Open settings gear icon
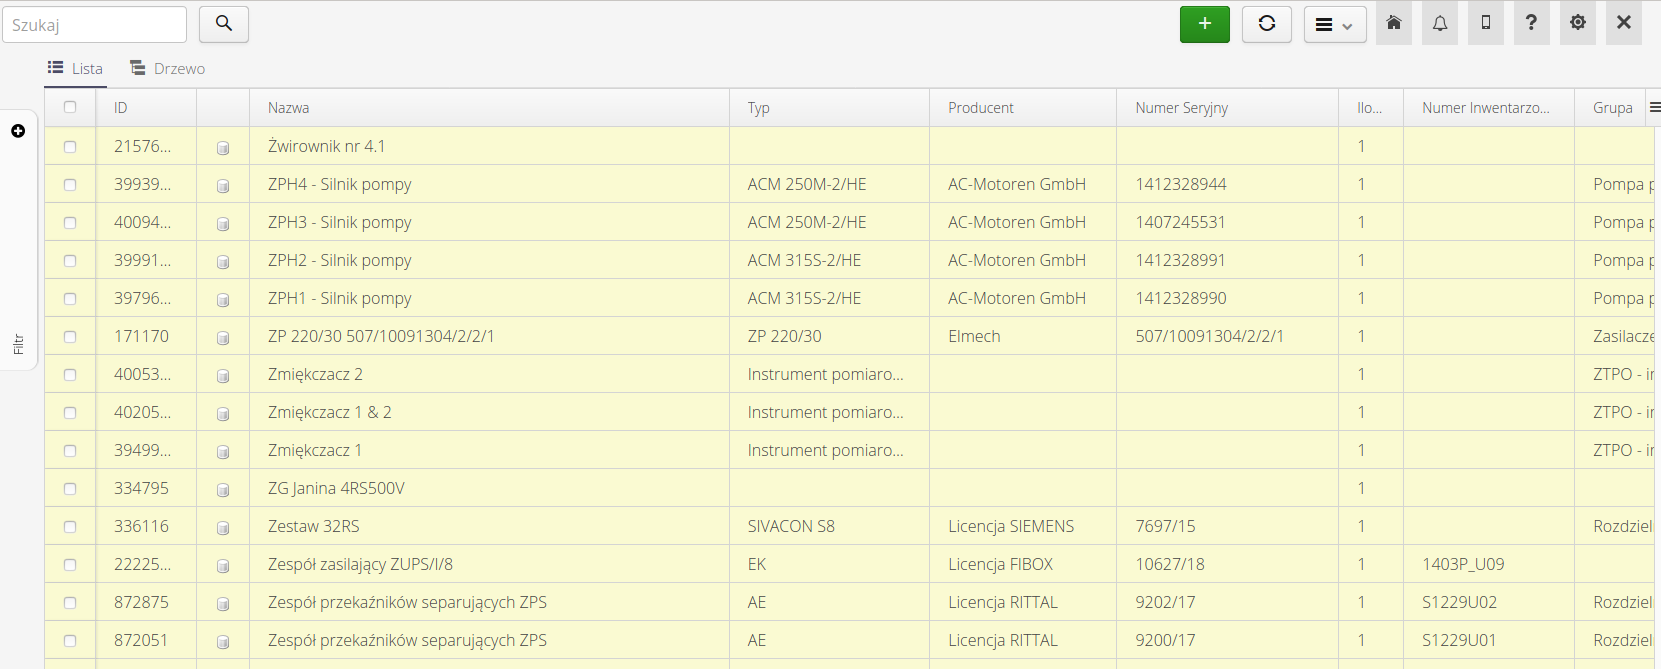Image resolution: width=1661 pixels, height=669 pixels. (x=1577, y=24)
